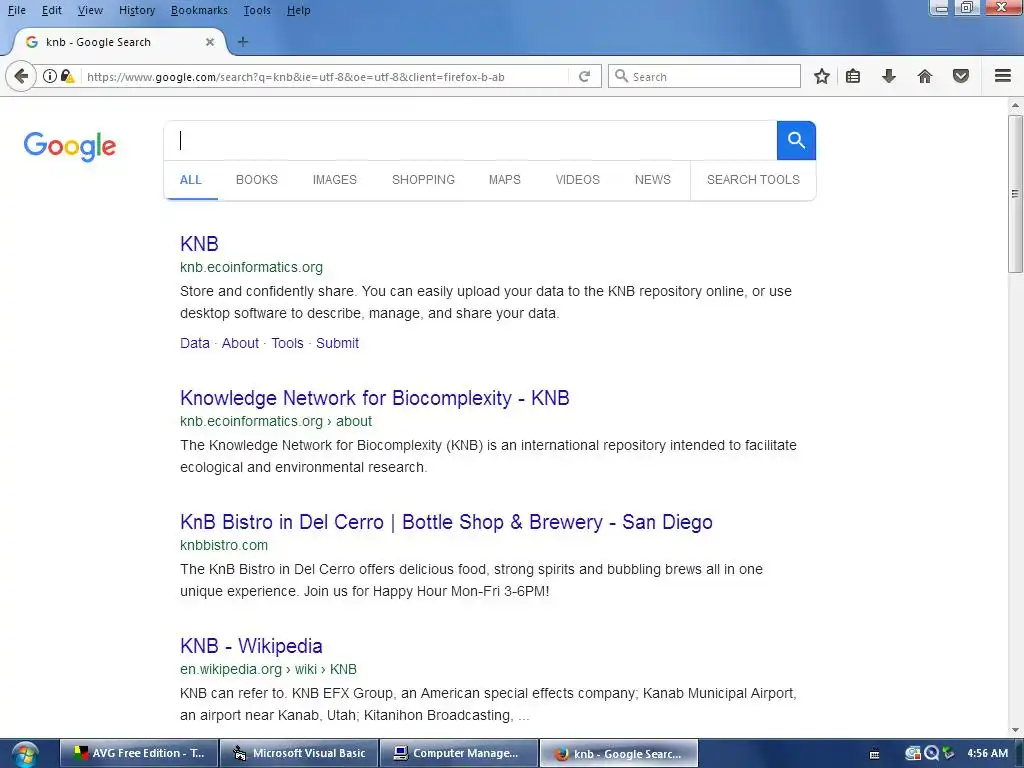Open the Firefox hamburger menu
The width and height of the screenshot is (1024, 768).
click(1003, 76)
